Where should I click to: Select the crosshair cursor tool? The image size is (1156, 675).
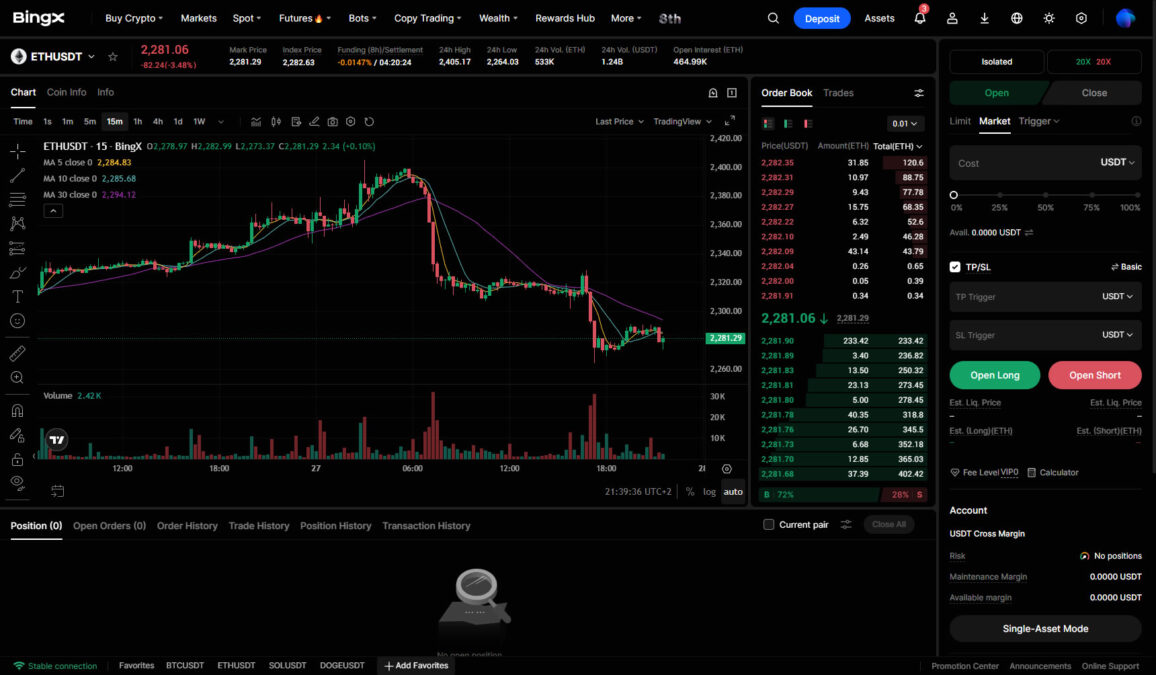18,151
